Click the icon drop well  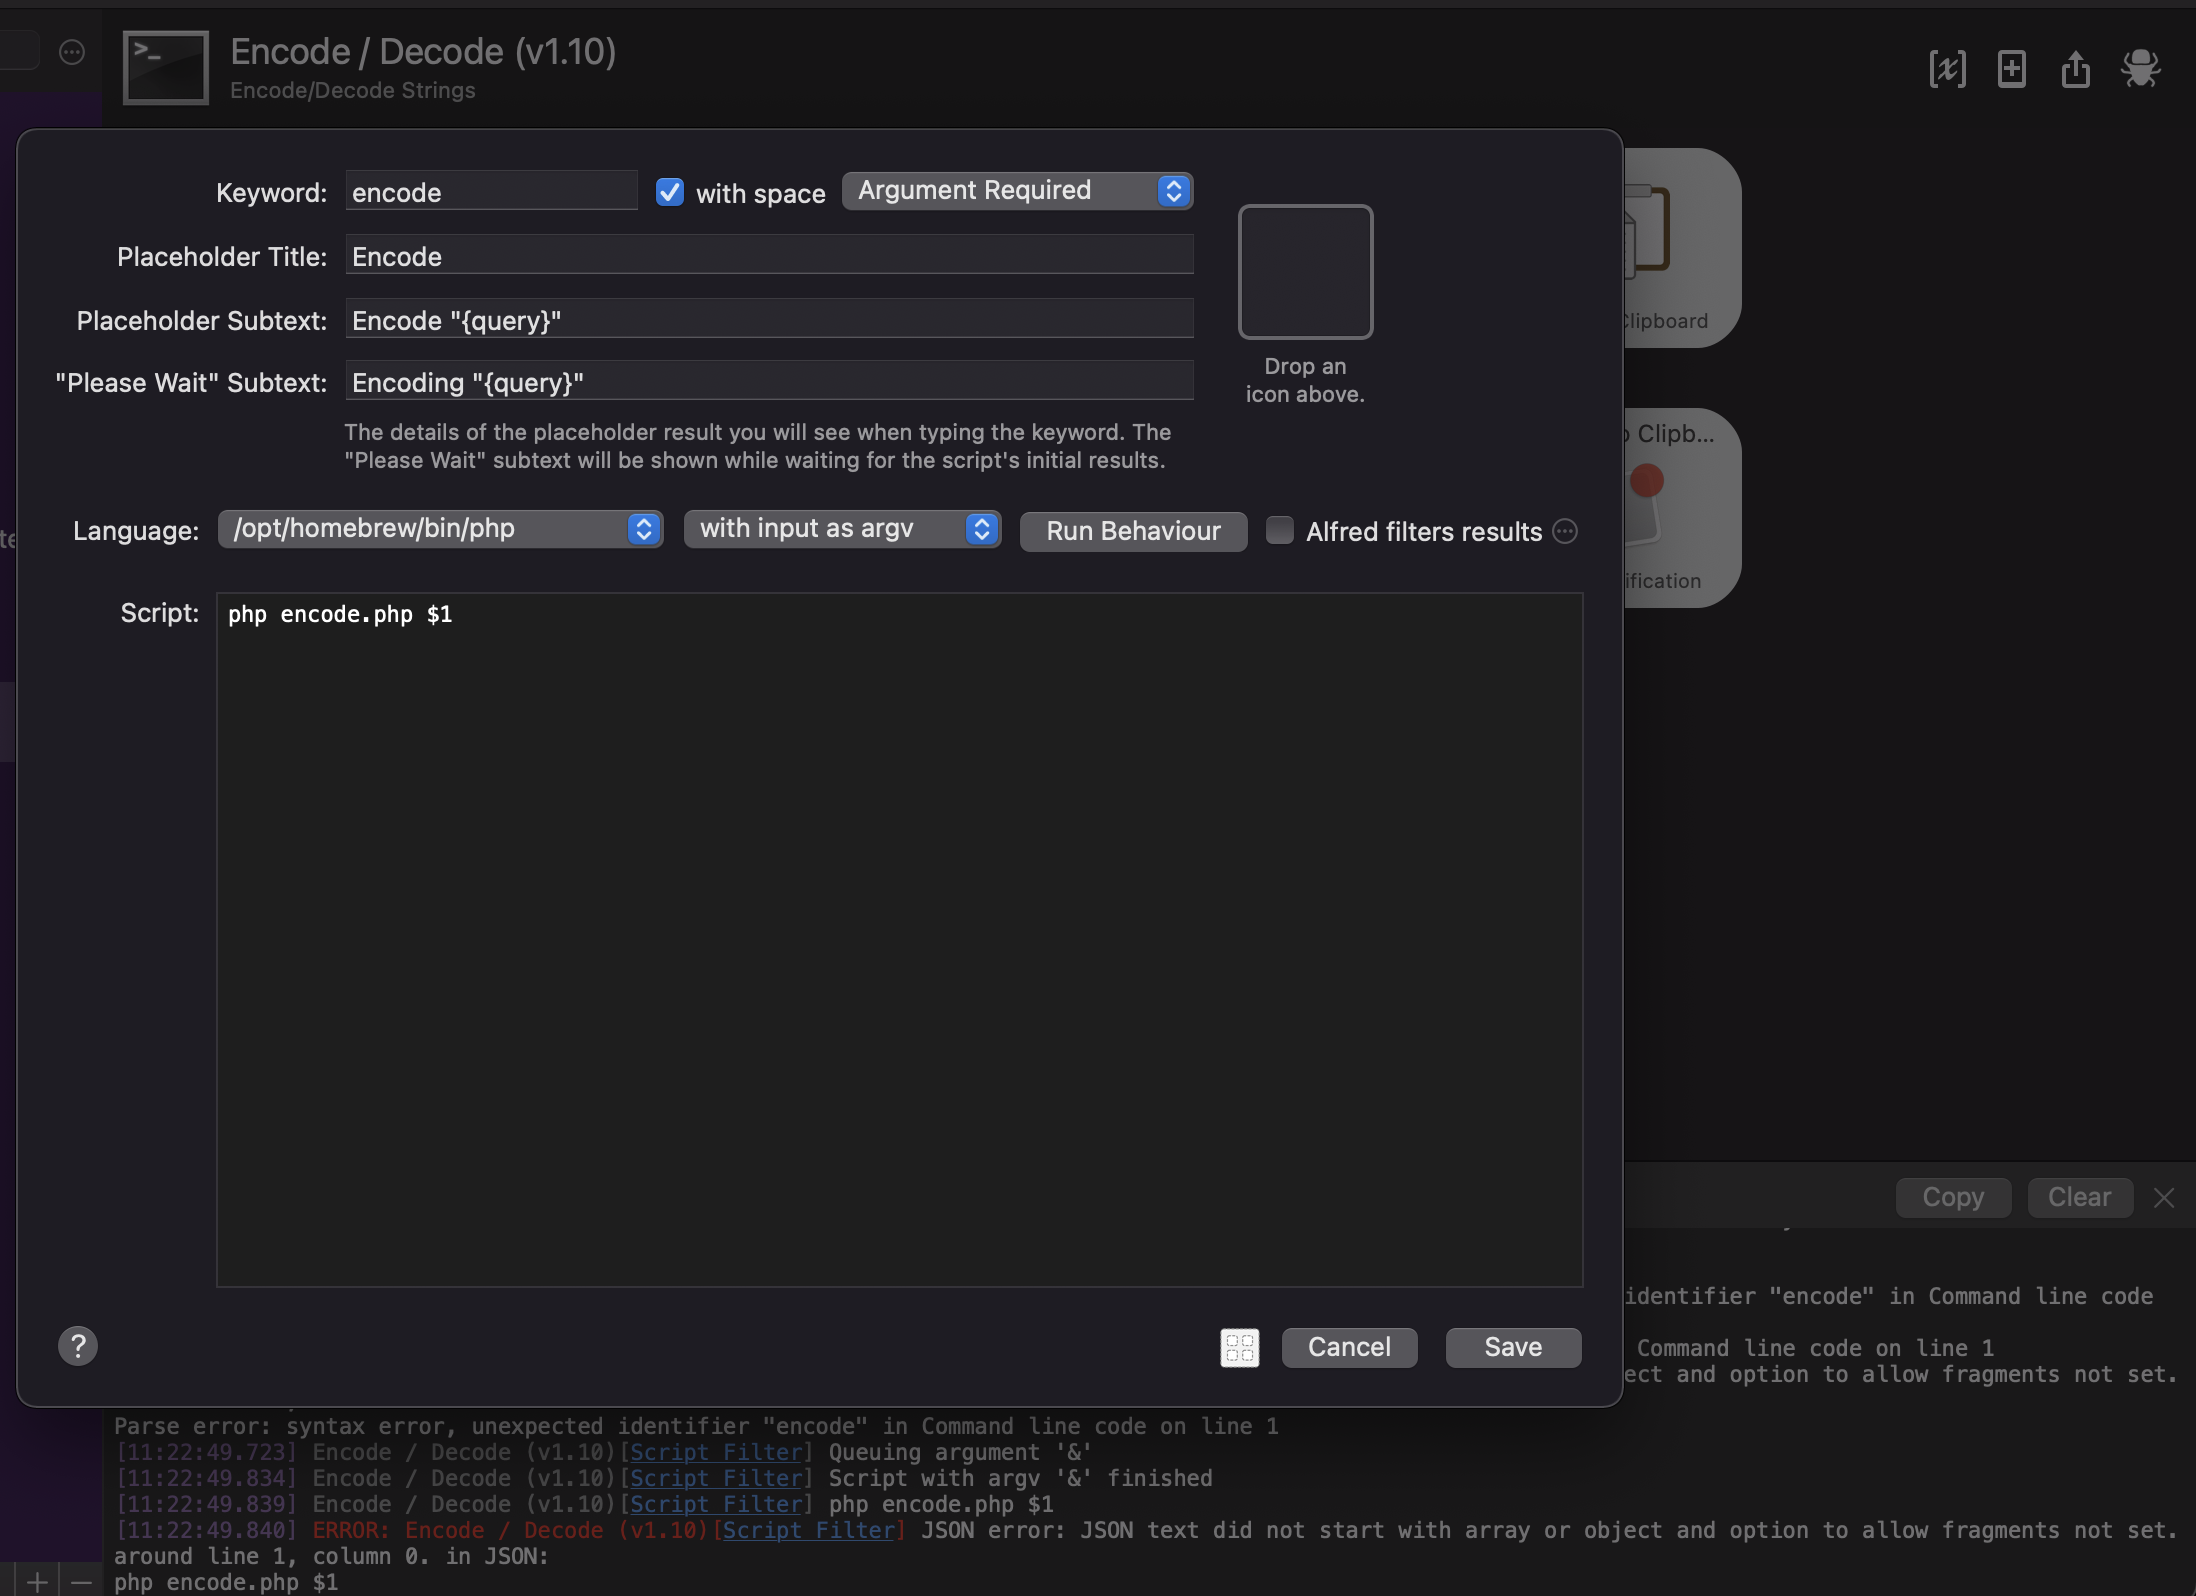(1305, 272)
